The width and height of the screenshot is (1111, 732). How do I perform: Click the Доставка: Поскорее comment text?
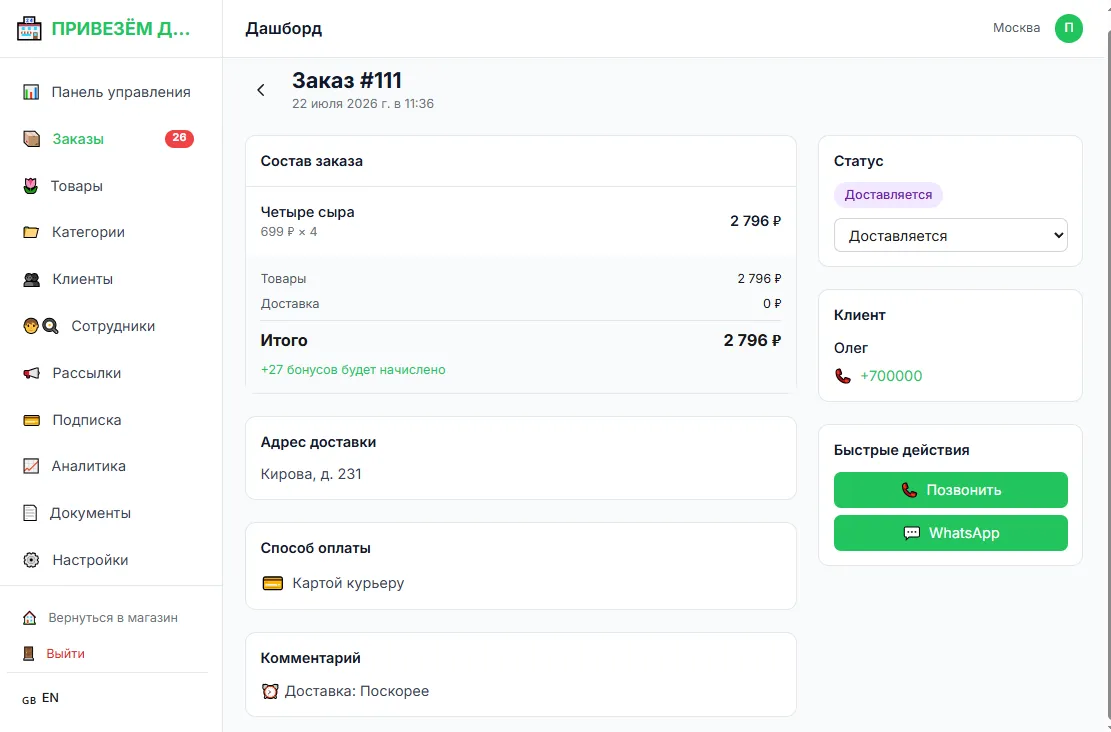click(x=356, y=691)
